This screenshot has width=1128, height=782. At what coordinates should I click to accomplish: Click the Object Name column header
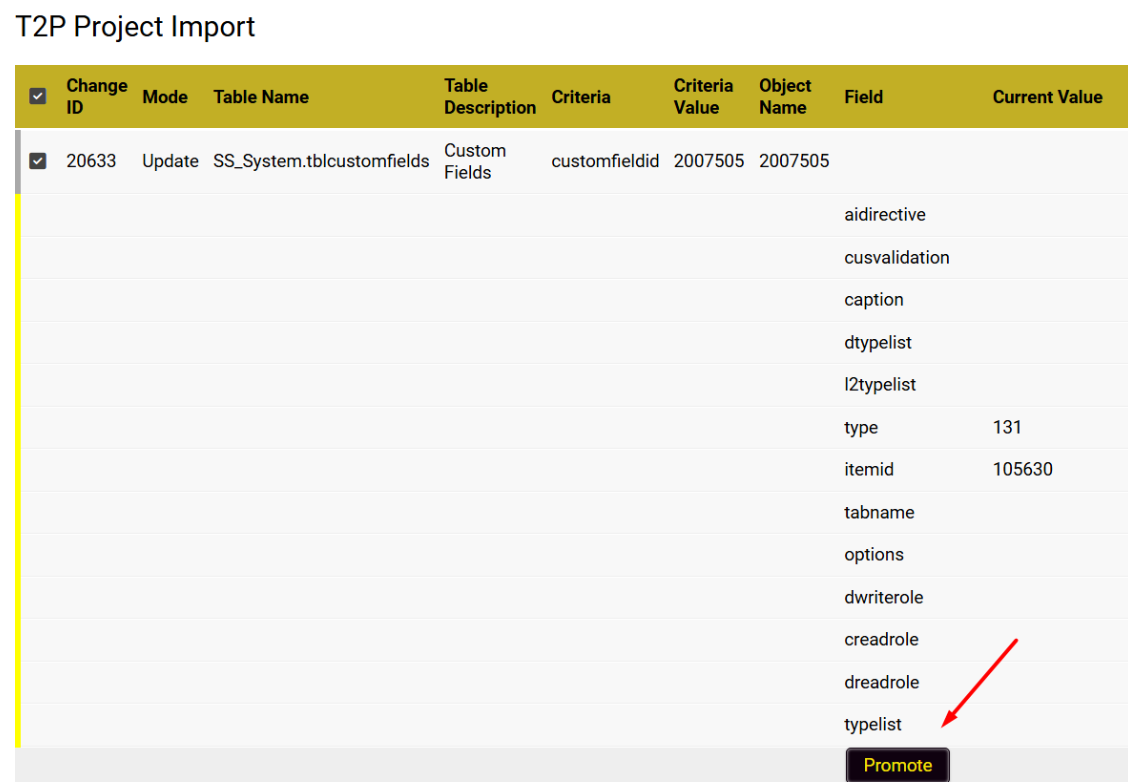[x=785, y=96]
